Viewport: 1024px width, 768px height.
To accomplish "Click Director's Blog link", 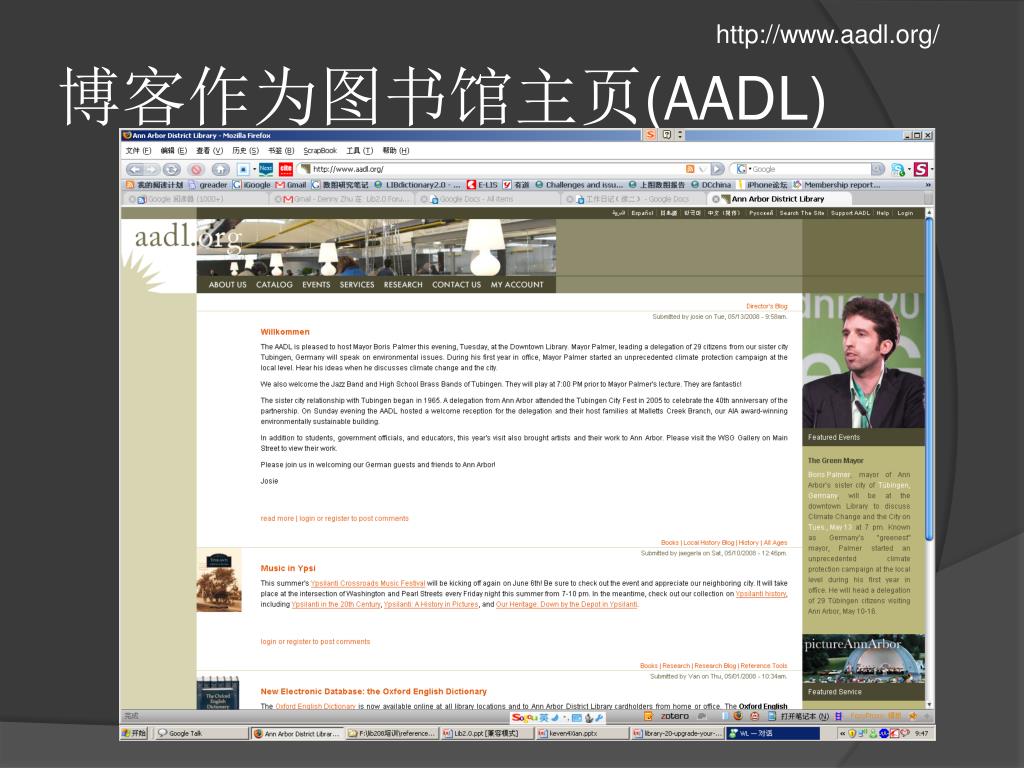I will pos(767,306).
